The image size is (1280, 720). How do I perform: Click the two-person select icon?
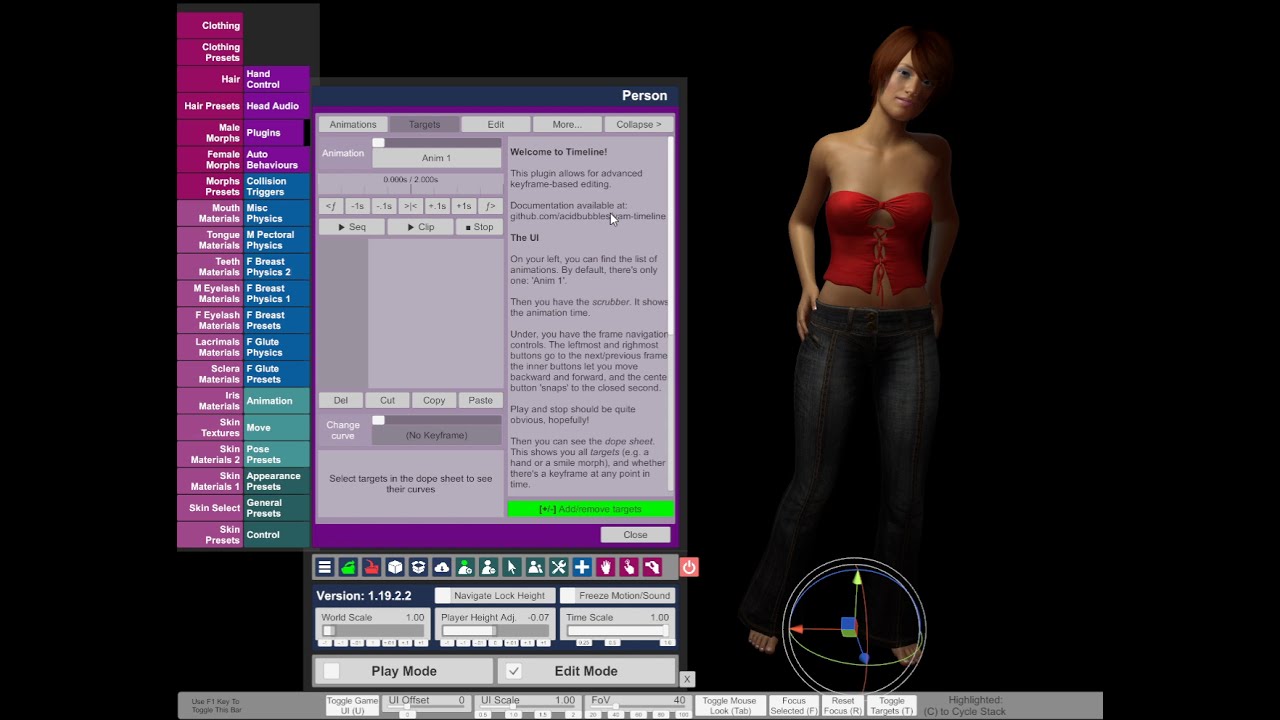(x=535, y=567)
